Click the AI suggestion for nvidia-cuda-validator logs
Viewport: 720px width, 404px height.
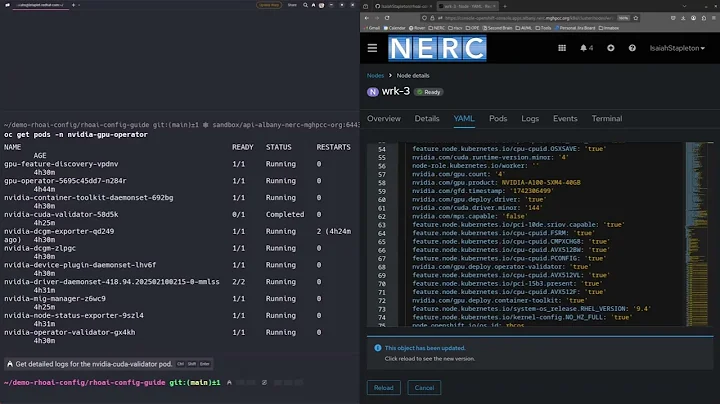[x=109, y=364]
